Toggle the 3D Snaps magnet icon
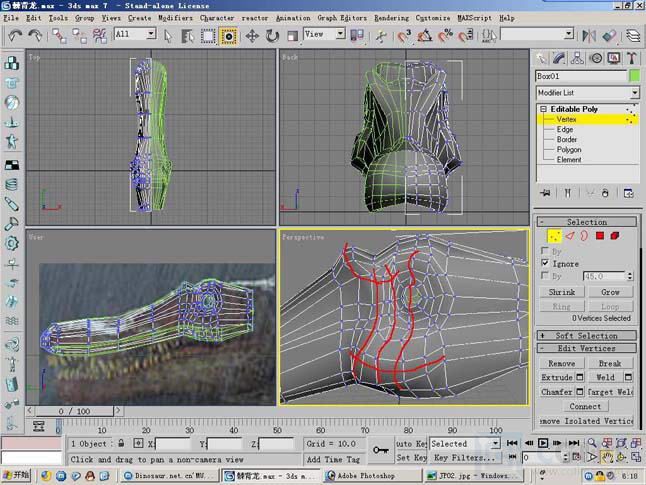646x485 pixels. pyautogui.click(x=404, y=36)
